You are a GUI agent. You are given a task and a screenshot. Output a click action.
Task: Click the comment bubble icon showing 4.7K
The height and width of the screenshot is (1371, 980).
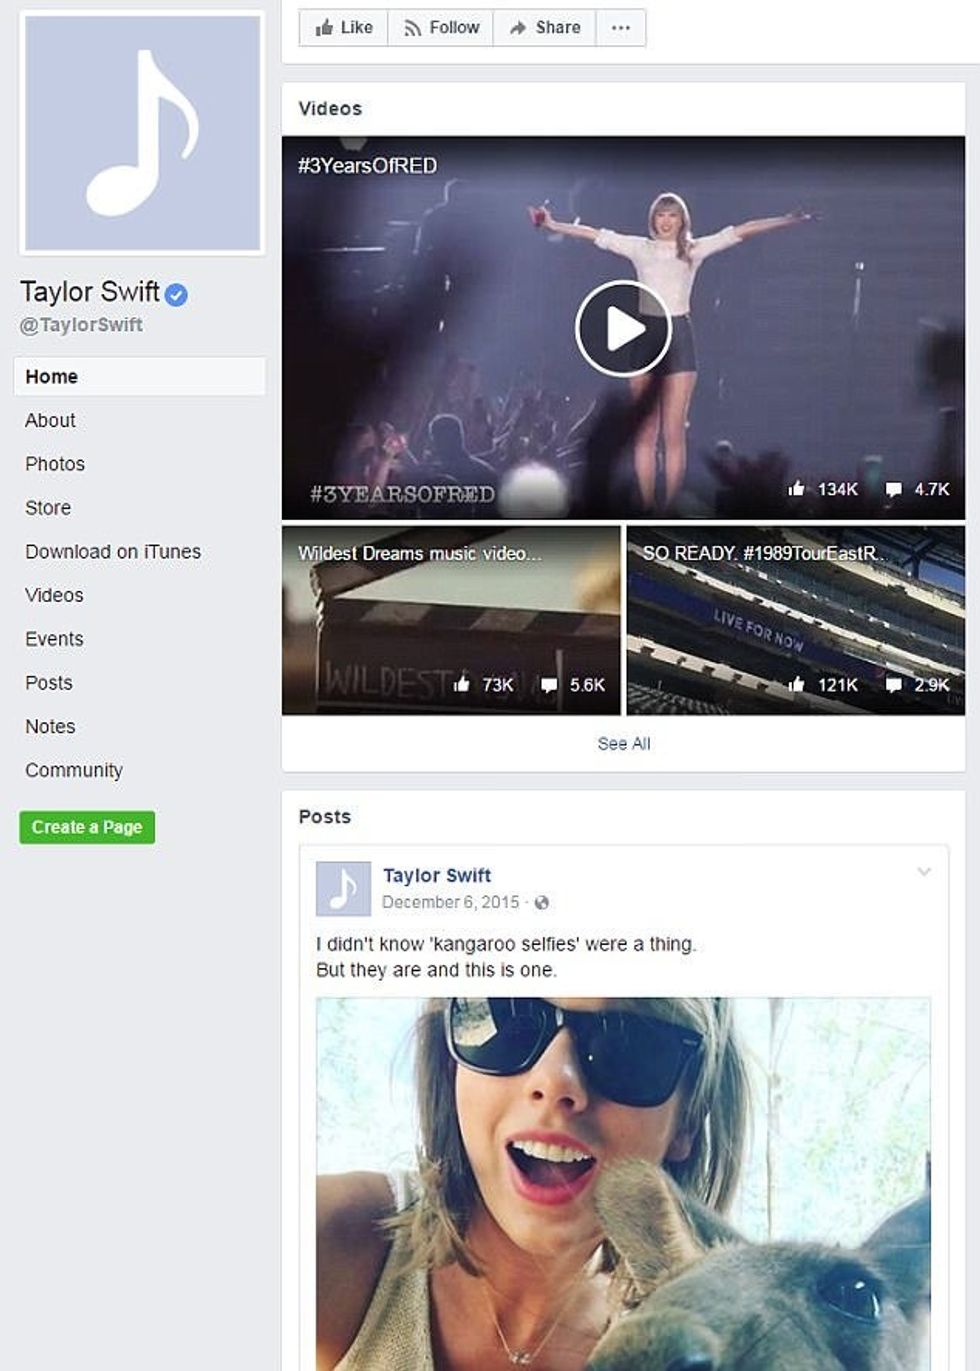coord(896,489)
